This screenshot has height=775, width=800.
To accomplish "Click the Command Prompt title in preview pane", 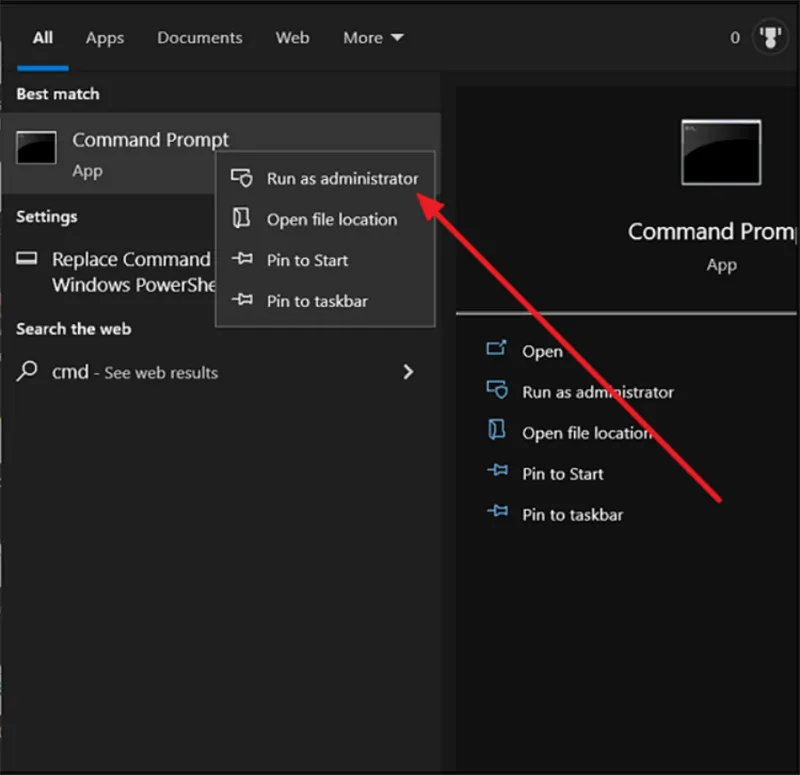I will tap(712, 232).
